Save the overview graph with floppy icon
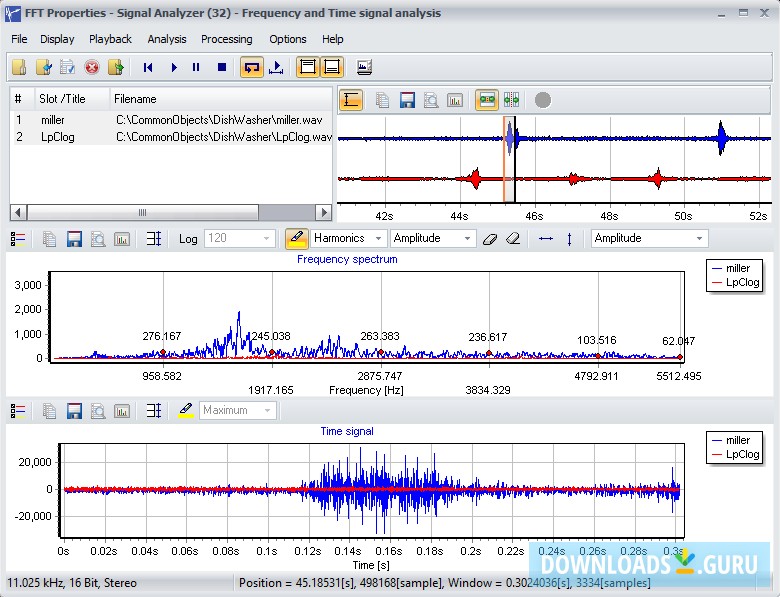Viewport: 780px width, 597px height. (407, 100)
